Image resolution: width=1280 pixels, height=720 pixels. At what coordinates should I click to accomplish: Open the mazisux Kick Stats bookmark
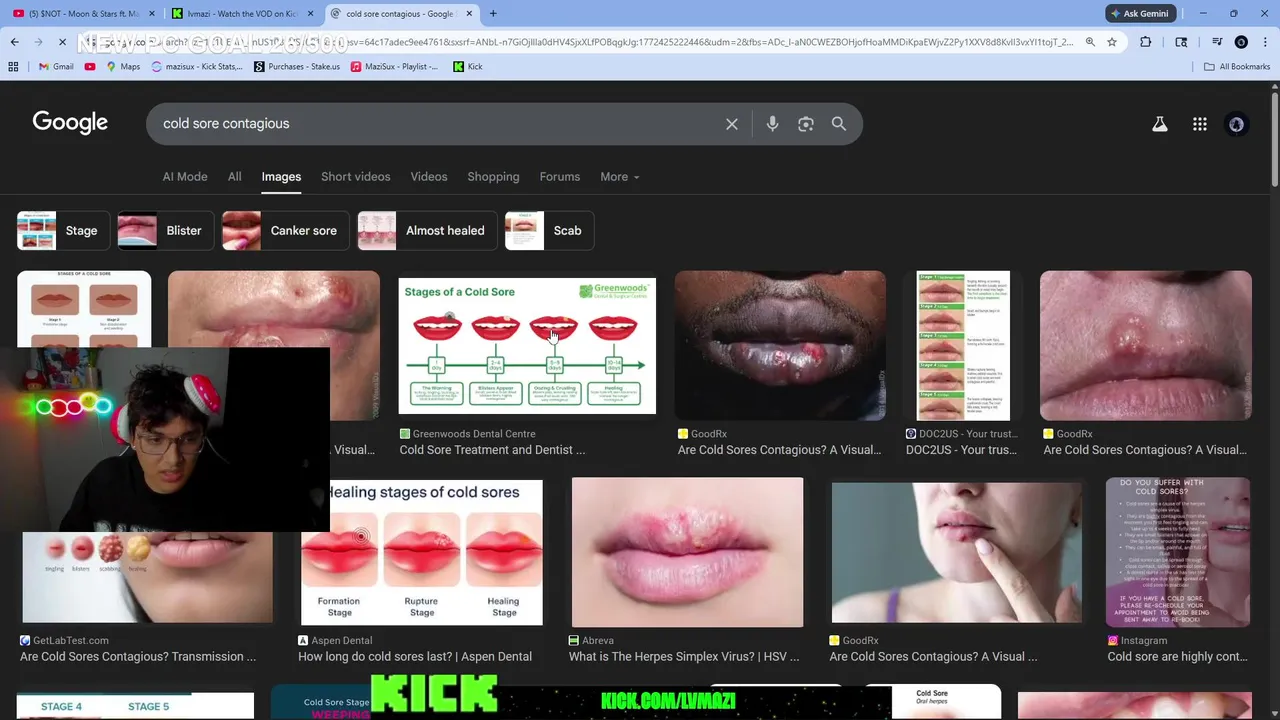tap(197, 66)
